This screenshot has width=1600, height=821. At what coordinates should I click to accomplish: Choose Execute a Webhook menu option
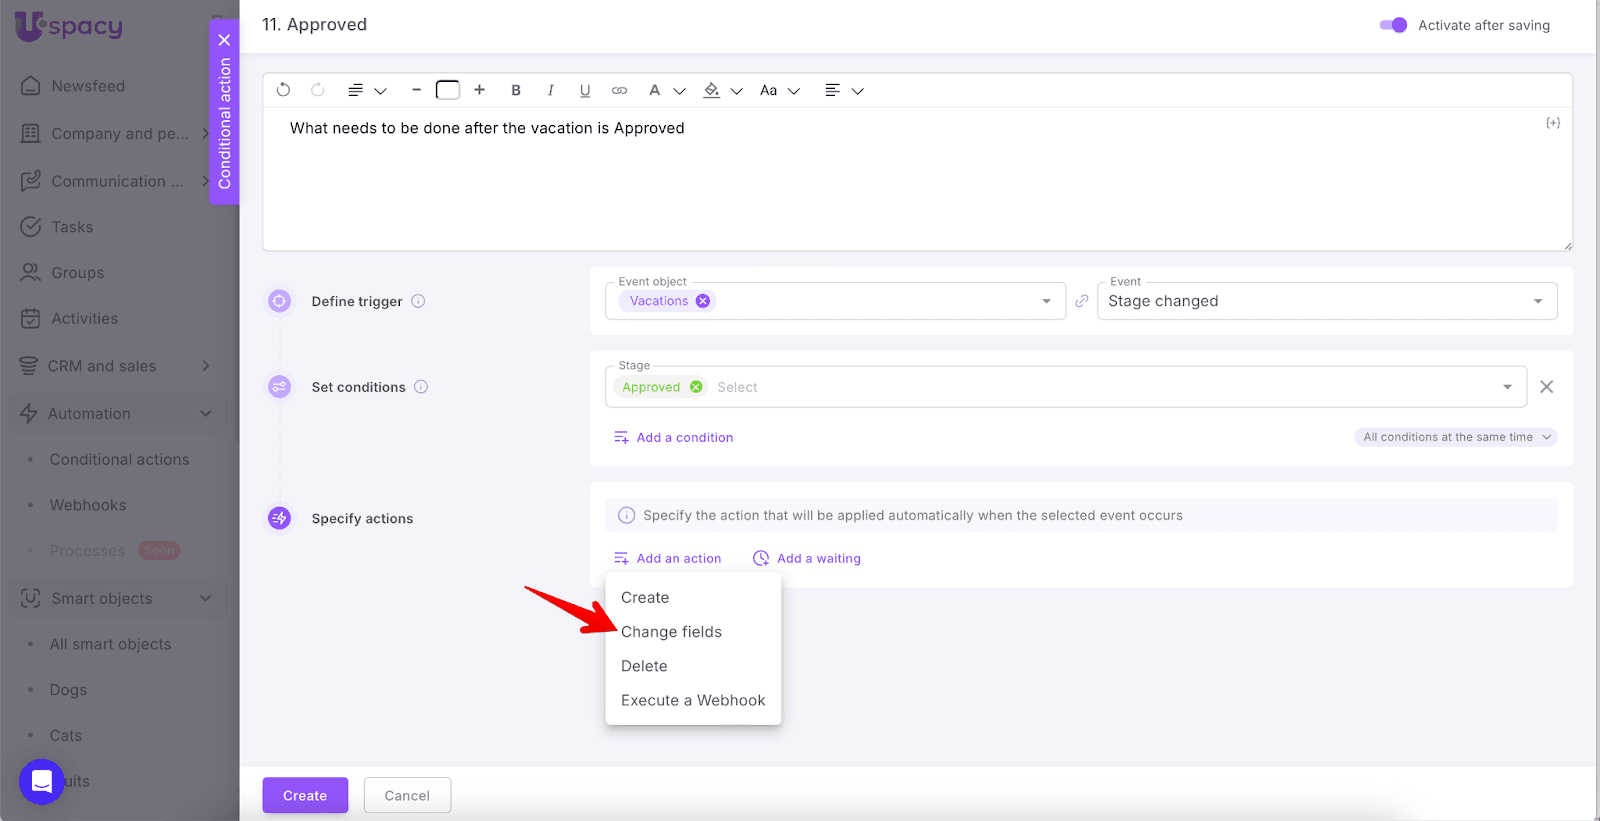pyautogui.click(x=692, y=700)
